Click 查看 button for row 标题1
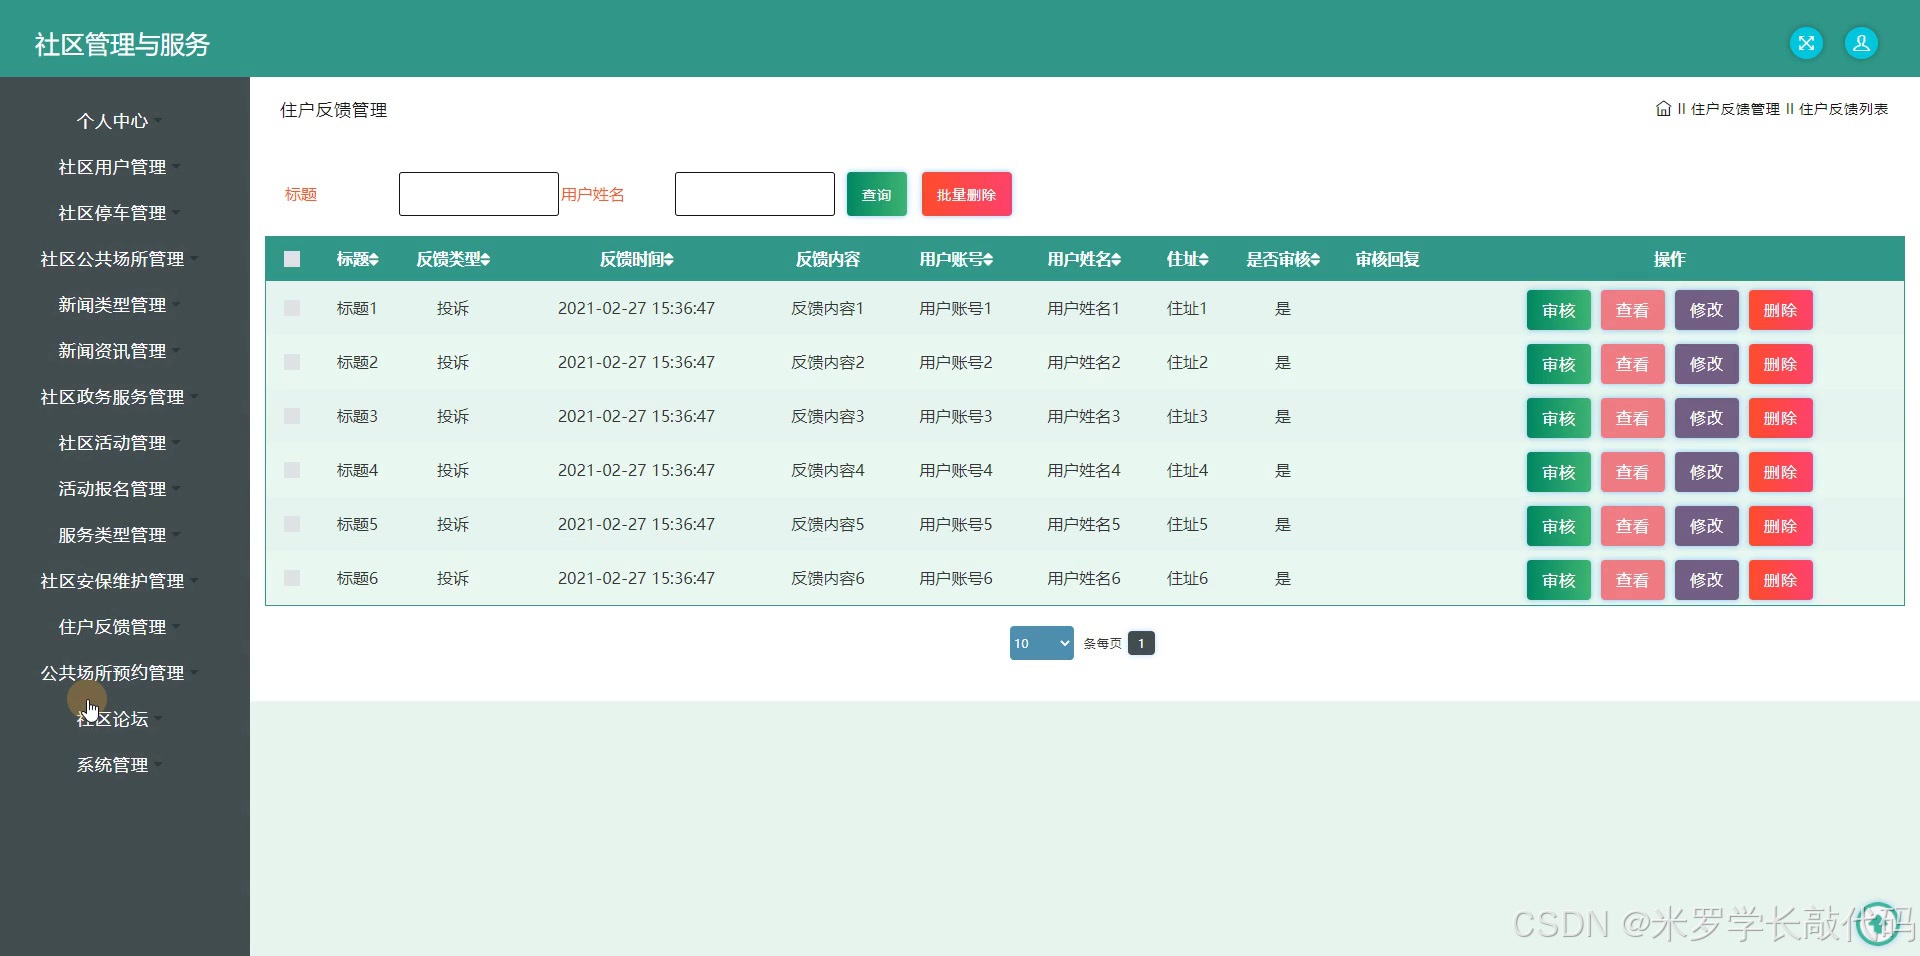The image size is (1920, 956). [1632, 310]
